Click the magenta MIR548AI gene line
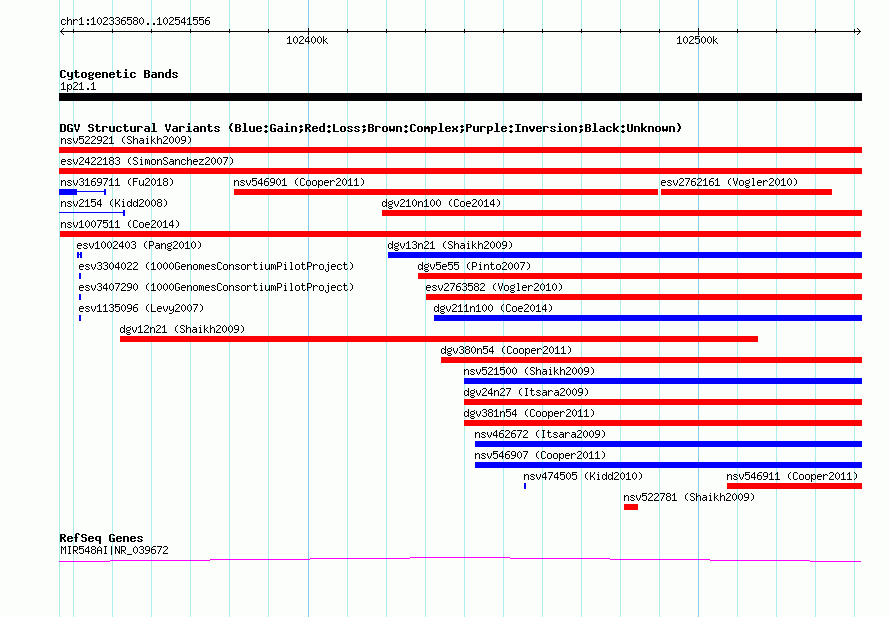 click(x=460, y=560)
